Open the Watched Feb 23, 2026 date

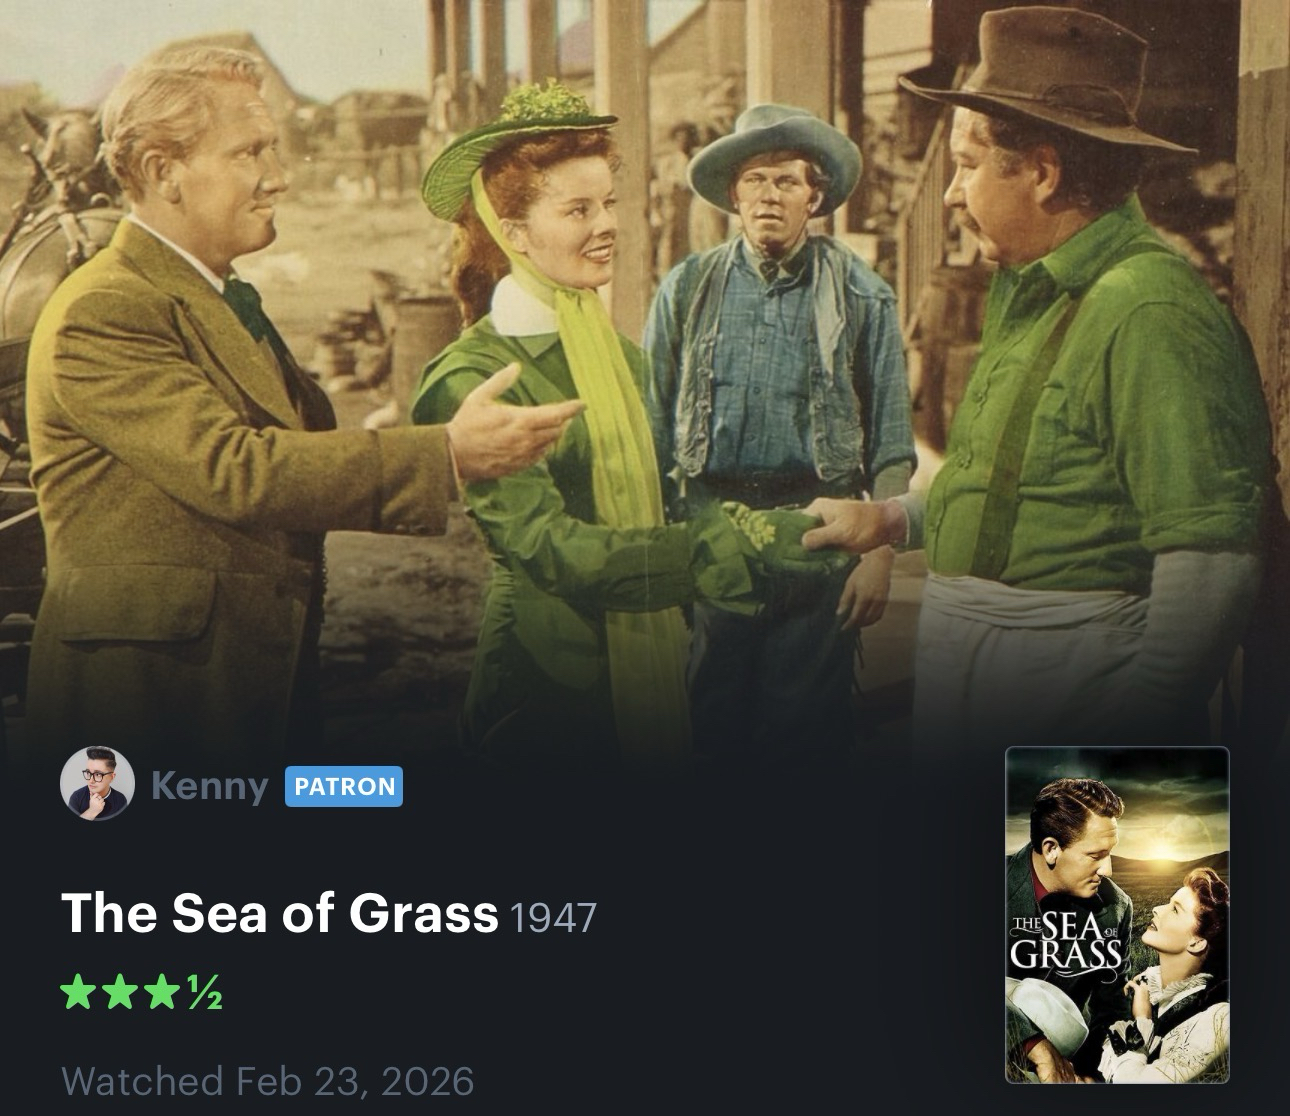coord(267,1080)
